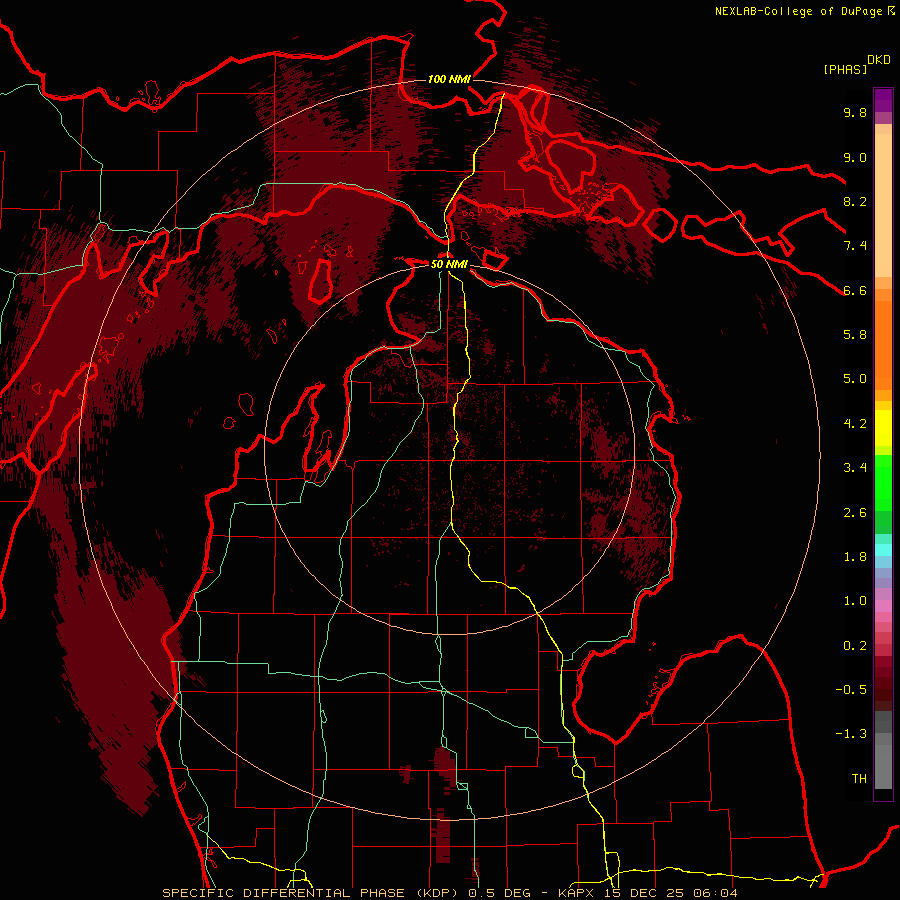Select the 5.0 legend value
The width and height of the screenshot is (900, 900).
(x=855, y=379)
